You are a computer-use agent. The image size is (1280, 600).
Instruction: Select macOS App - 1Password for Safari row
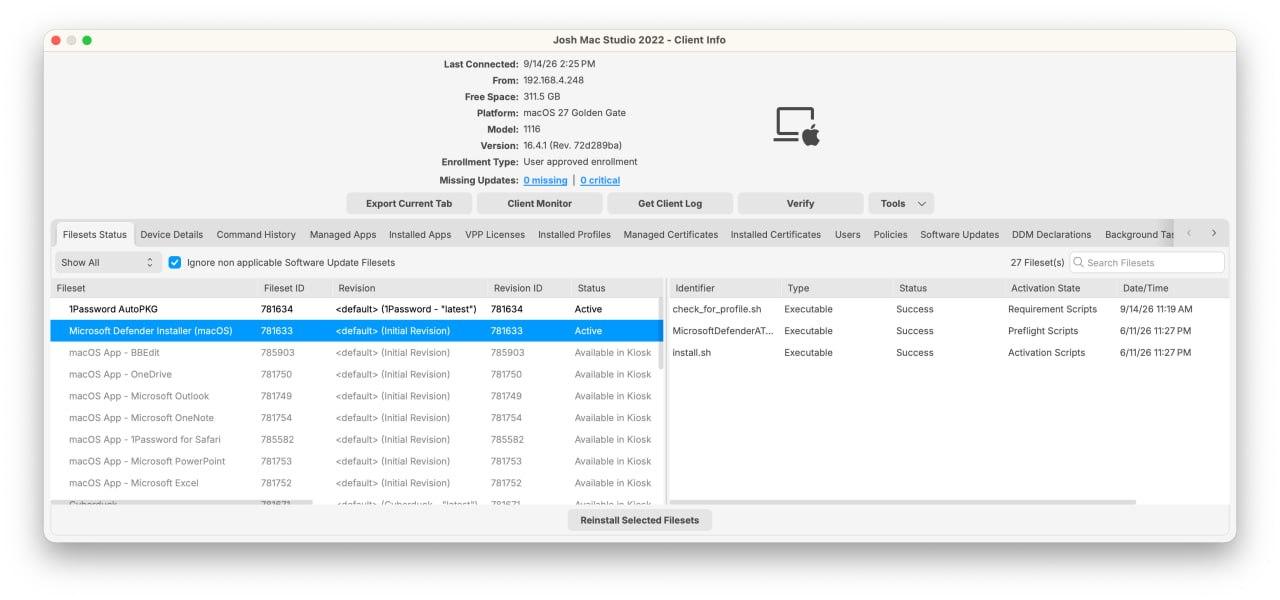[355, 440]
